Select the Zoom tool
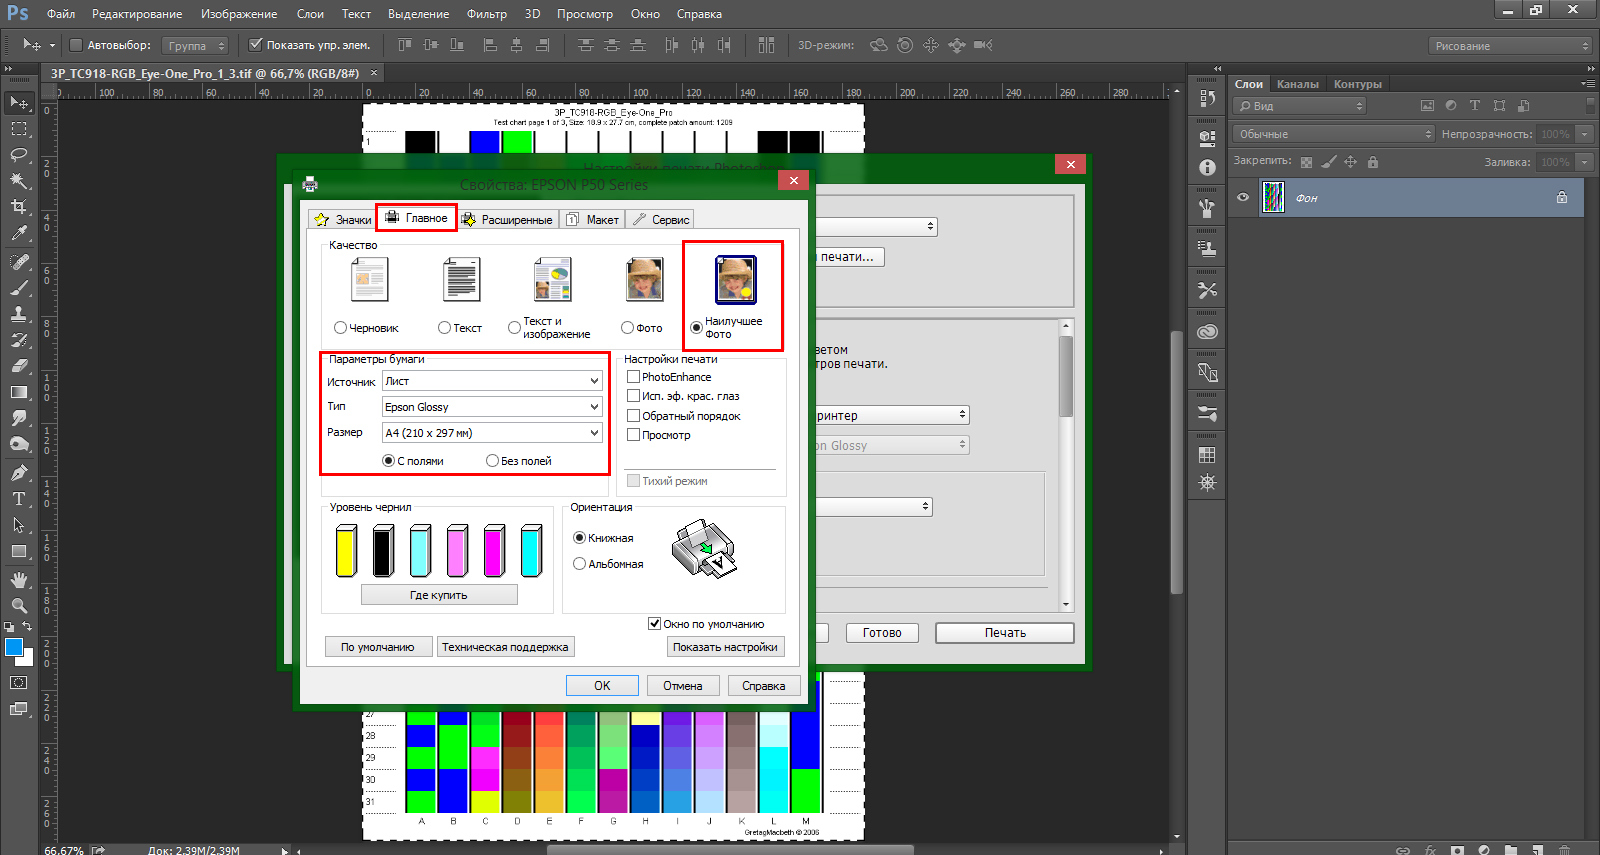The height and width of the screenshot is (855, 1600). 19,606
